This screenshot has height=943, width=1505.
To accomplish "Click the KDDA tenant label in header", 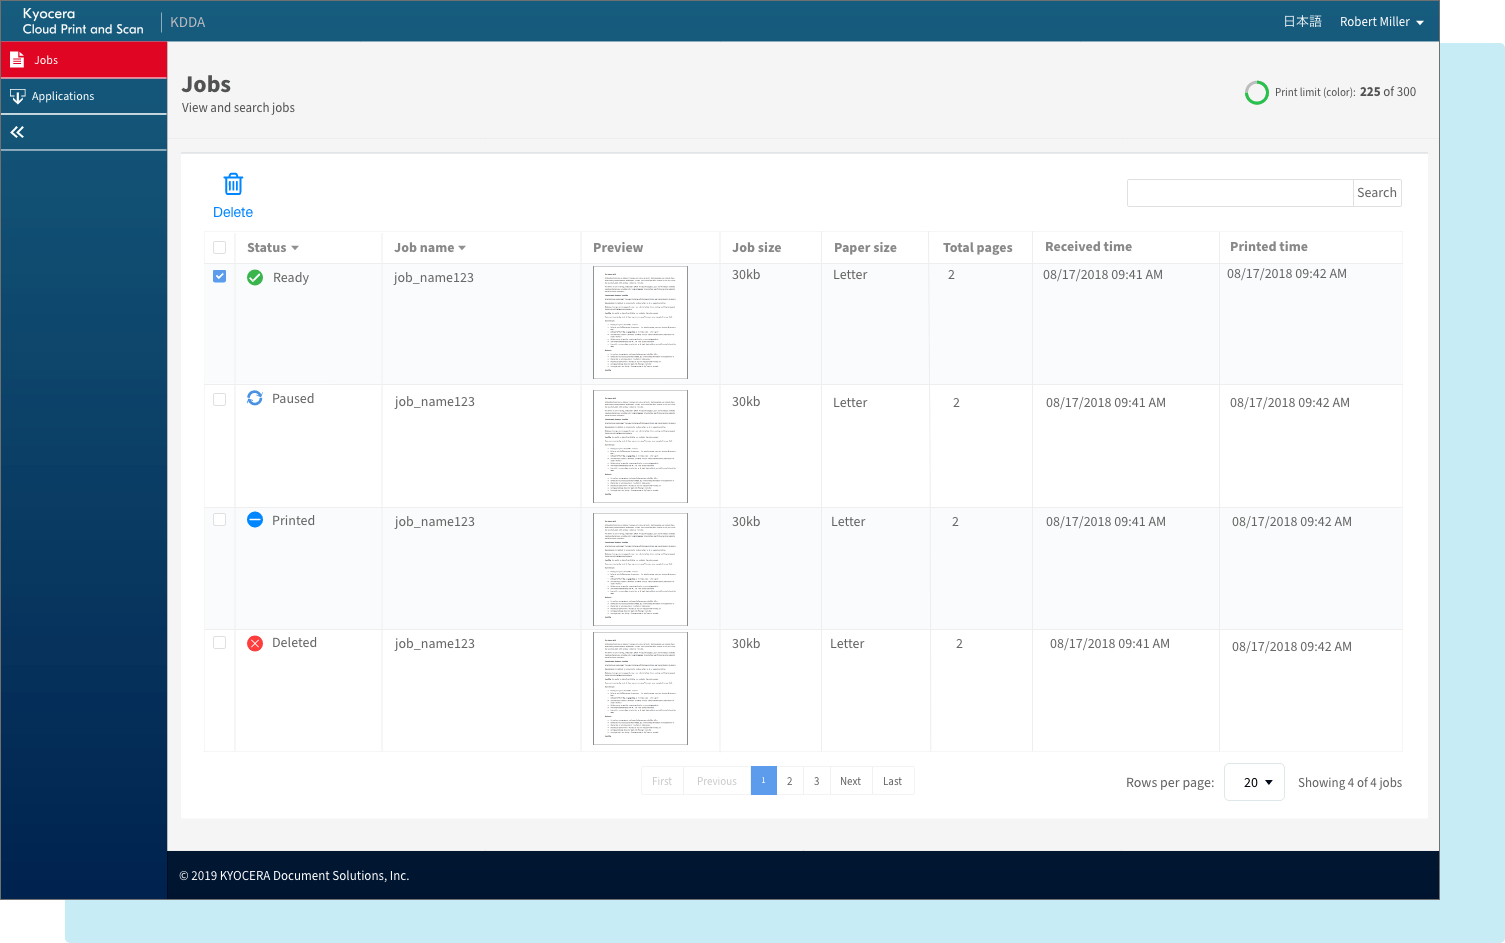I will pos(188,22).
